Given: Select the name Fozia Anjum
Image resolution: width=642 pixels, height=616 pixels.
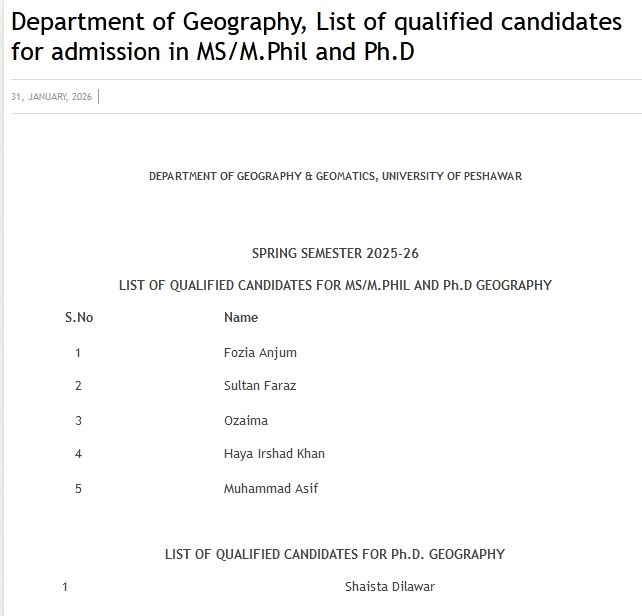Looking at the screenshot, I should click(260, 352).
